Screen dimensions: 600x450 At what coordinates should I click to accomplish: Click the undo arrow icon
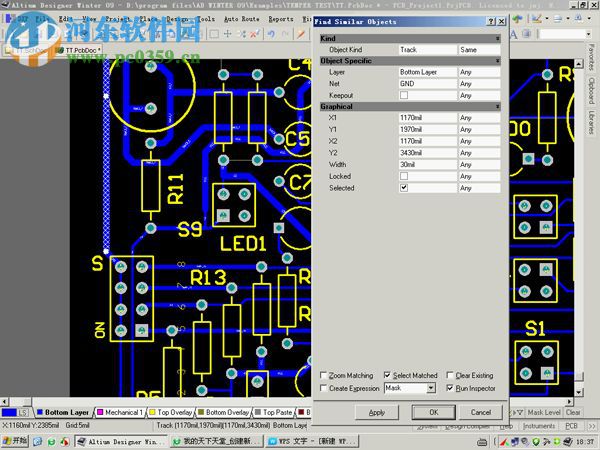pyautogui.click(x=271, y=34)
